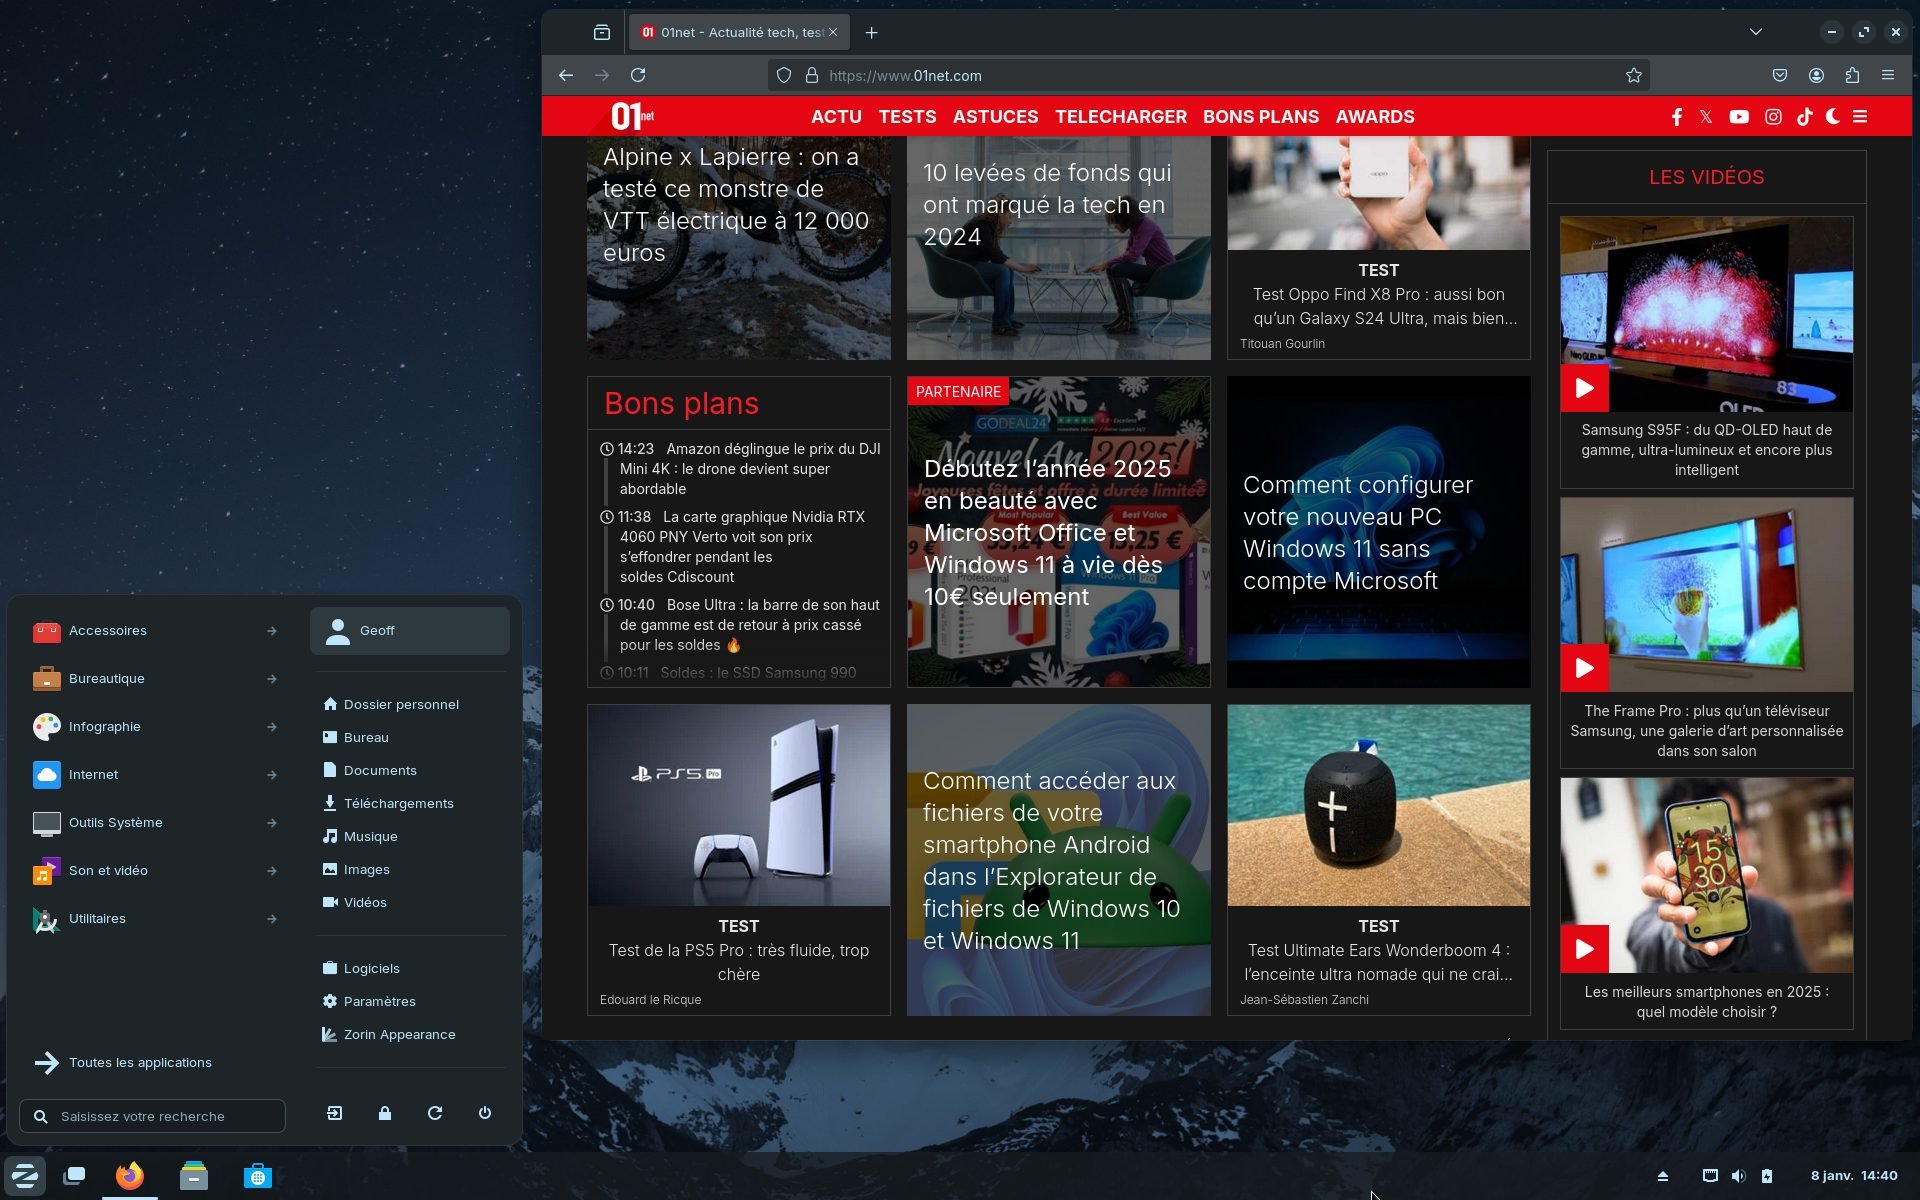Launch Logiciels from the menu
The height and width of the screenshot is (1200, 1920).
click(x=410, y=969)
